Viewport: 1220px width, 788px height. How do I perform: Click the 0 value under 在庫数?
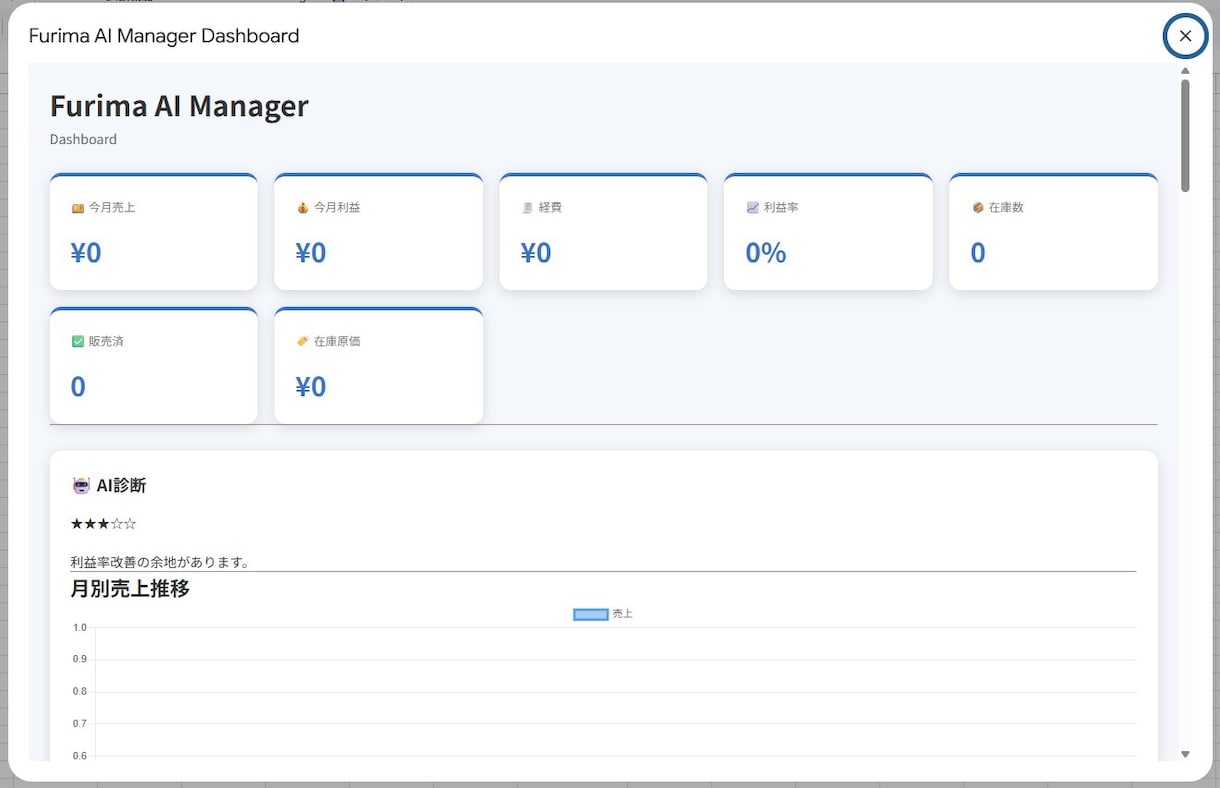[978, 253]
